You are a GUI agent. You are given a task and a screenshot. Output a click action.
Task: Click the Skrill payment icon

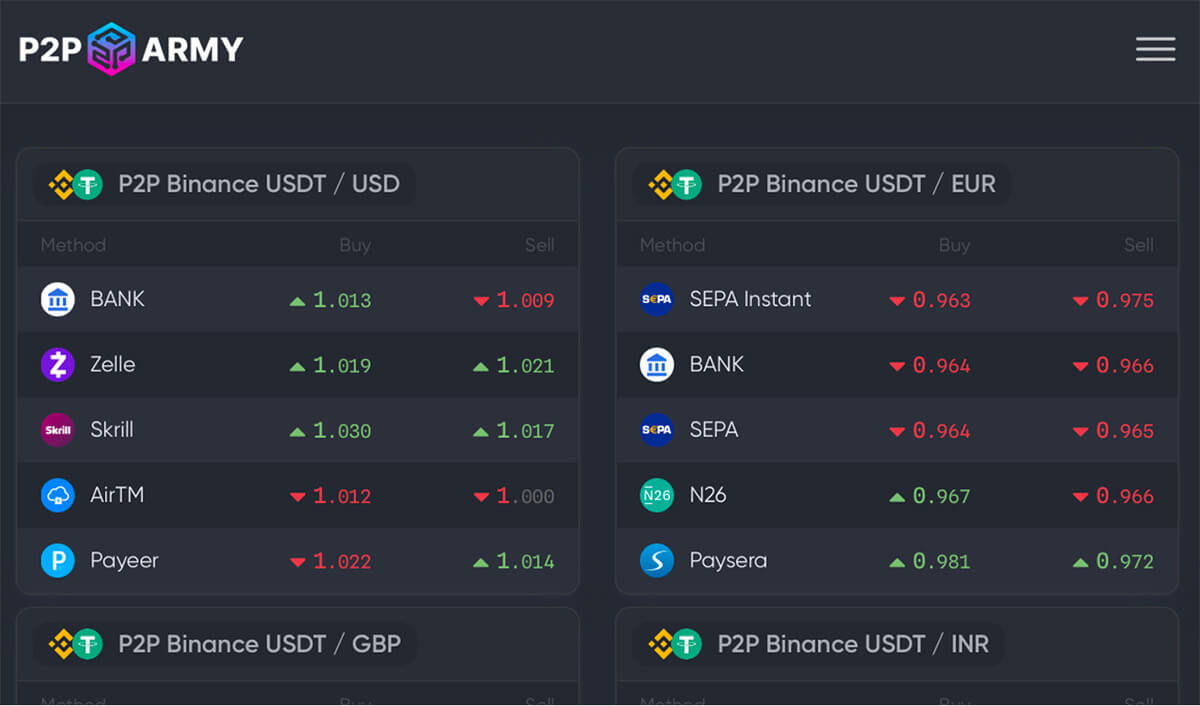click(58, 430)
